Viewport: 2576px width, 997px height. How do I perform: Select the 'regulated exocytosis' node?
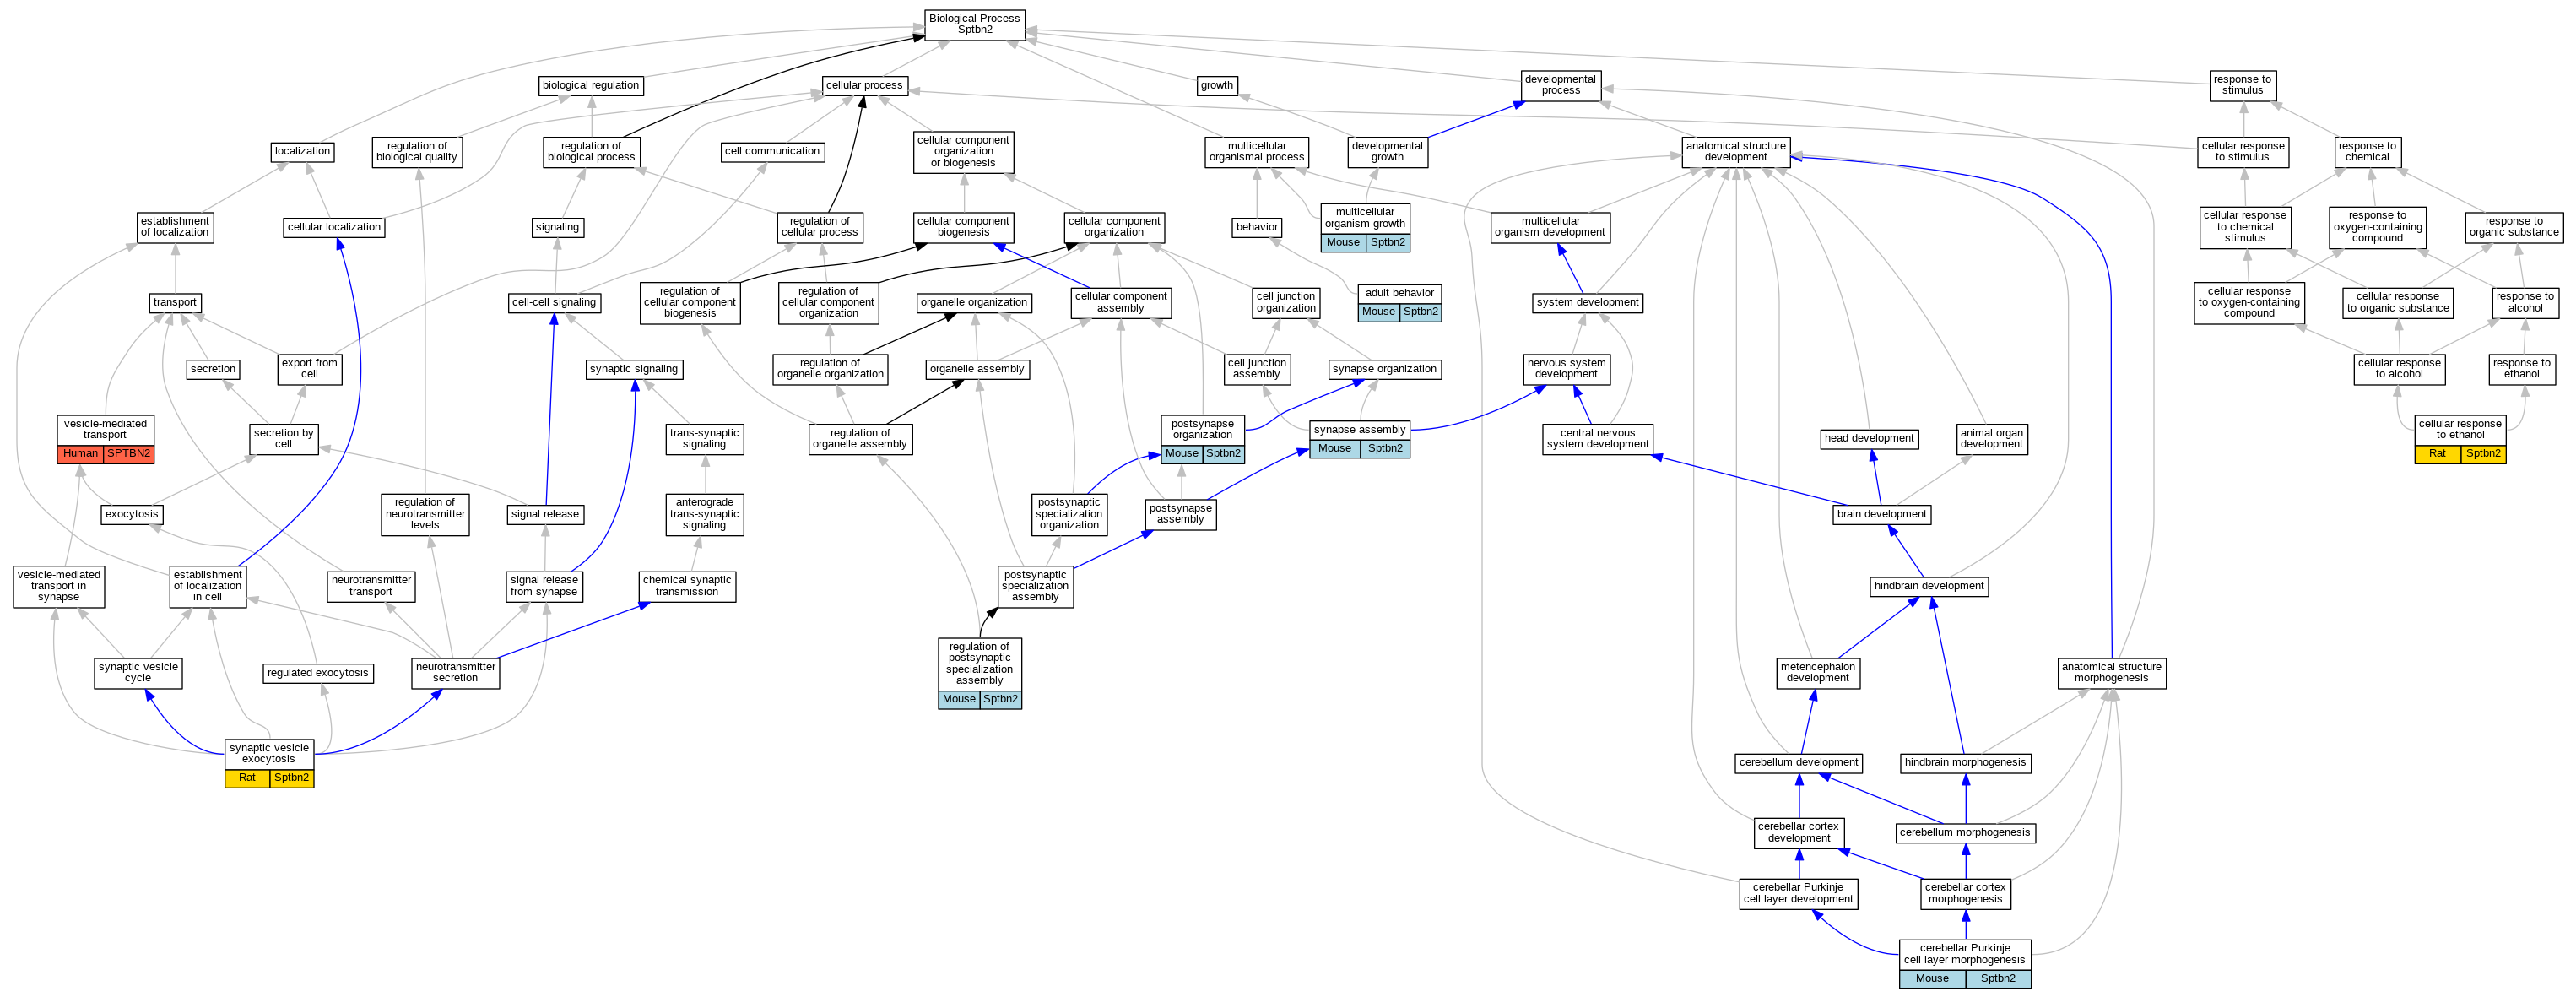point(318,674)
